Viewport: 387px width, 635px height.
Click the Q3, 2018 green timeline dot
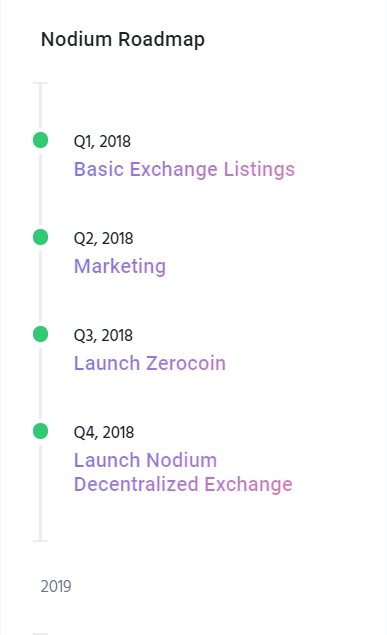pos(40,334)
